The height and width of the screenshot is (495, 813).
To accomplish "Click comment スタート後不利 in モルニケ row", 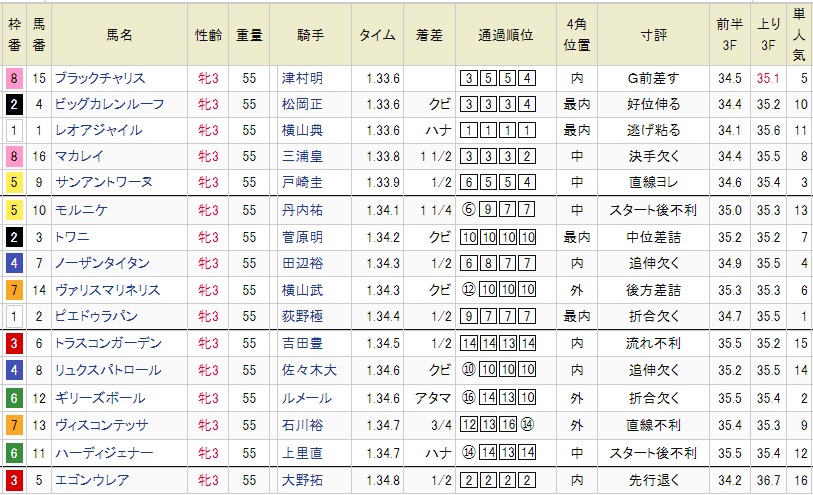I will 654,210.
